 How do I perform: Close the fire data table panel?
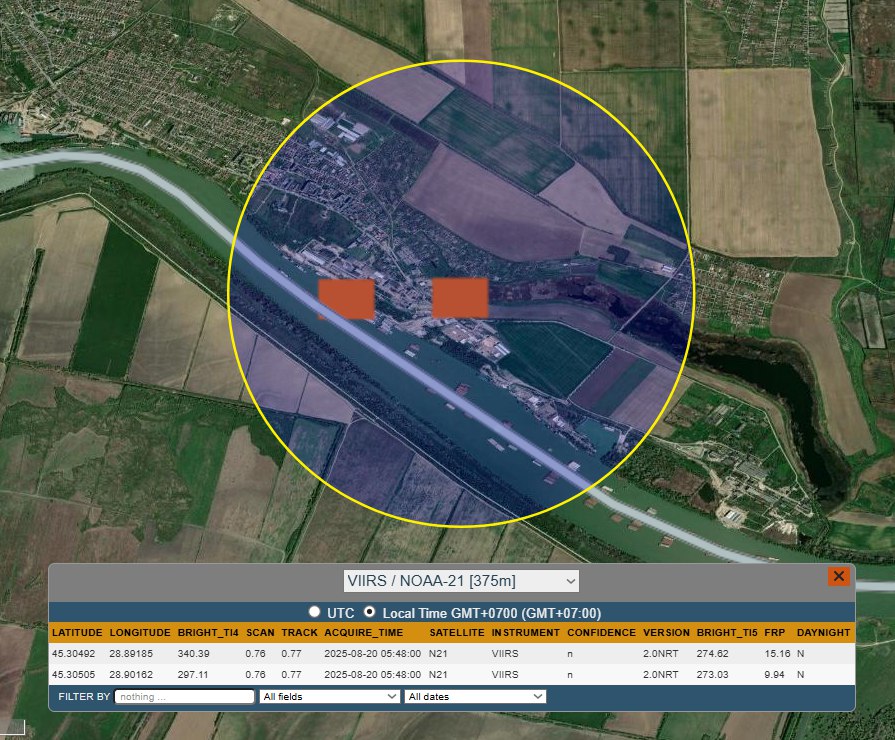(838, 576)
